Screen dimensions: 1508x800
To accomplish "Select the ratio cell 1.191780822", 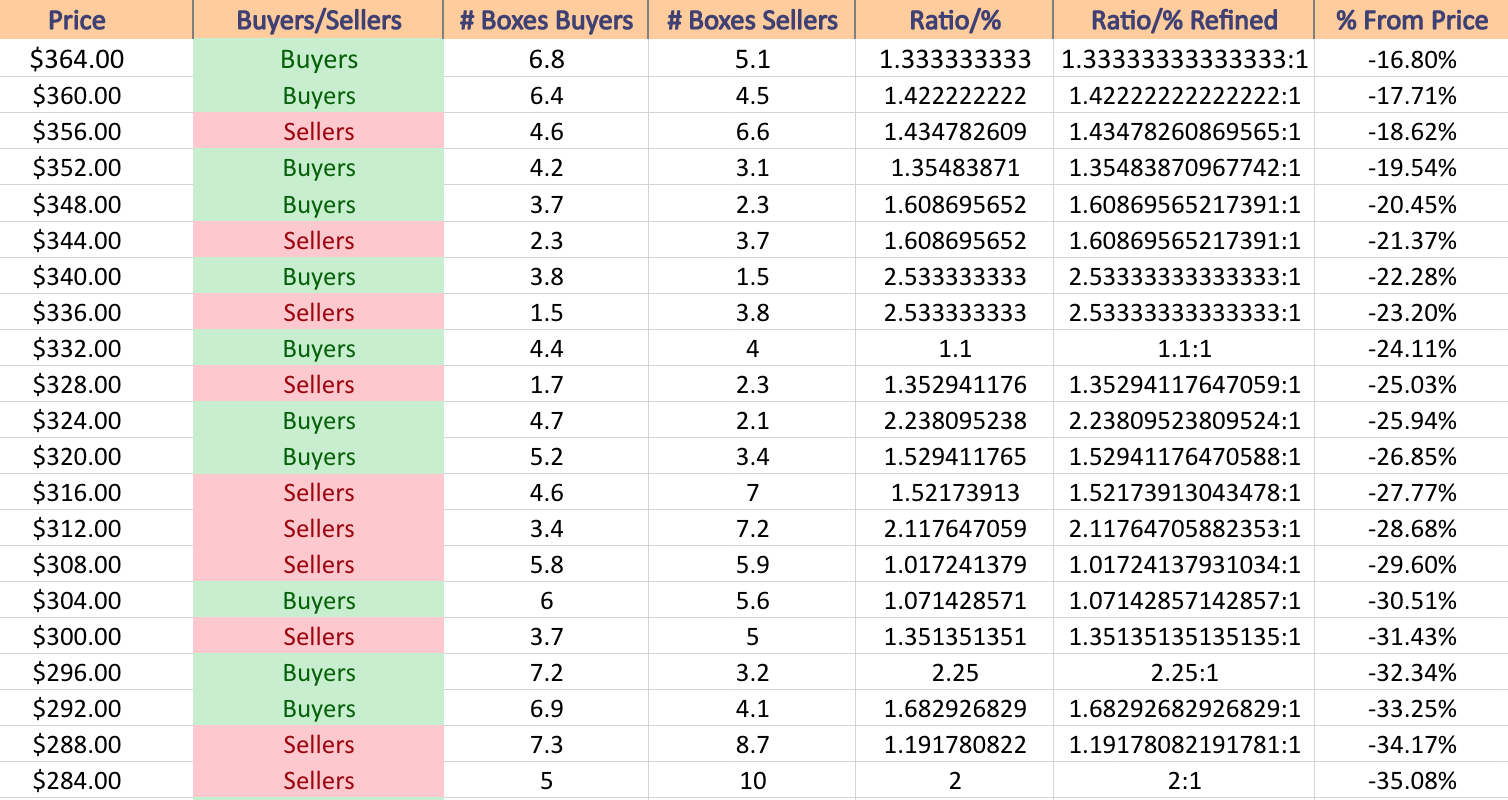I will point(955,744).
